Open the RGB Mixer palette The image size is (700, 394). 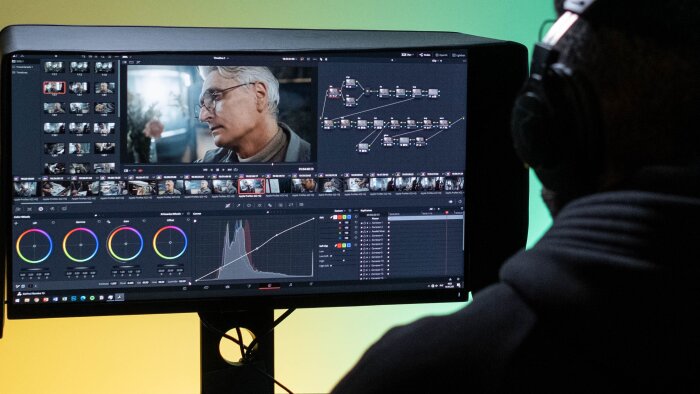tap(52, 209)
